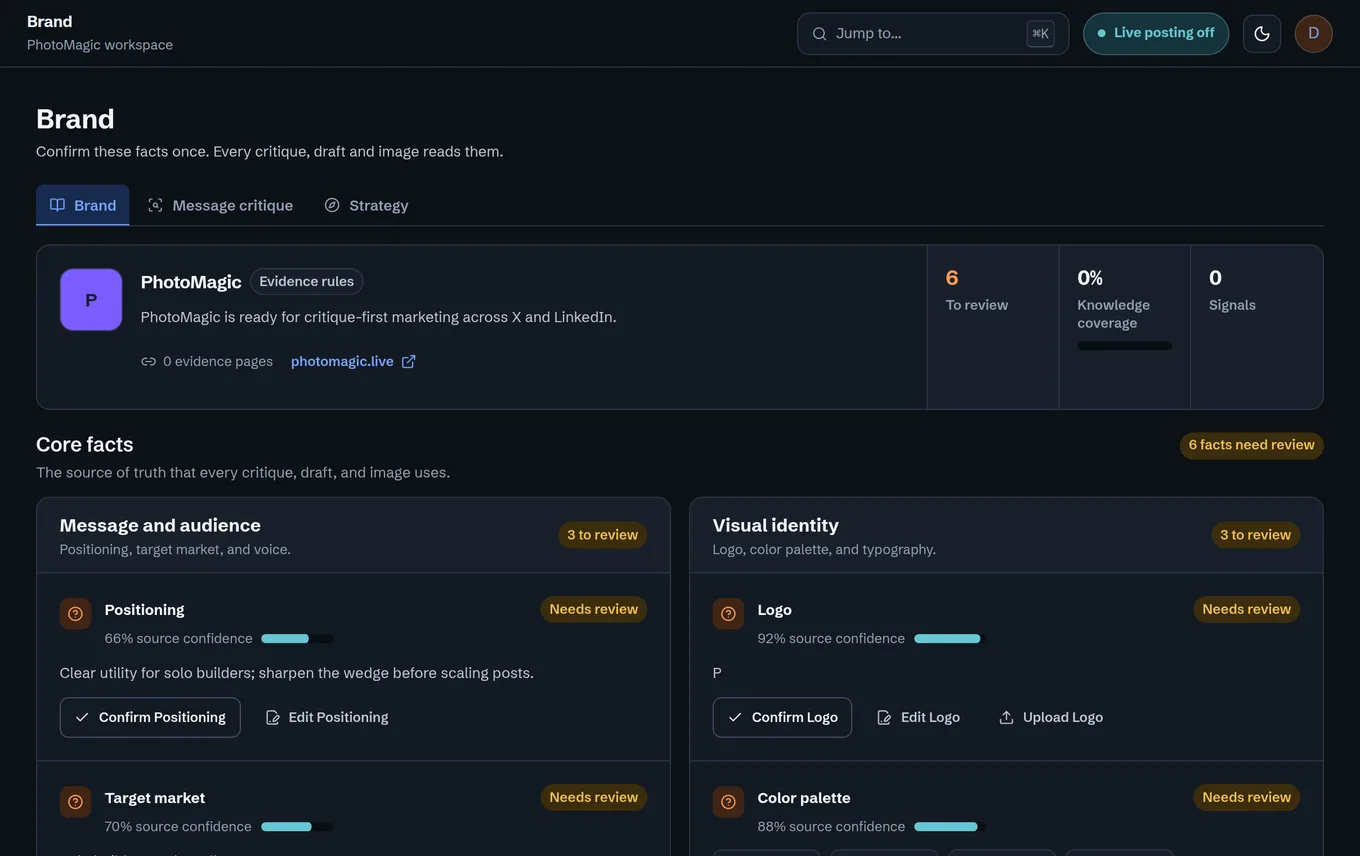
Task: Click the Target market question mark icon
Action: pos(75,802)
